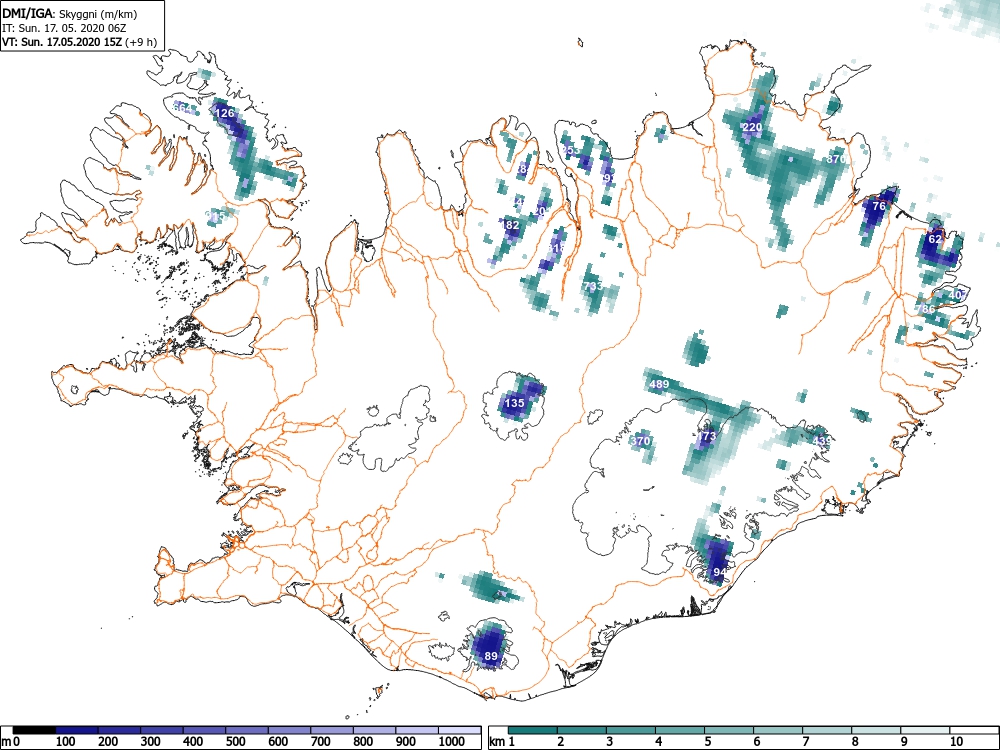The image size is (1000, 750).
Task: Click the 'DMI/IGA: Skyggni (m/km)' title text
Action: tap(70, 13)
